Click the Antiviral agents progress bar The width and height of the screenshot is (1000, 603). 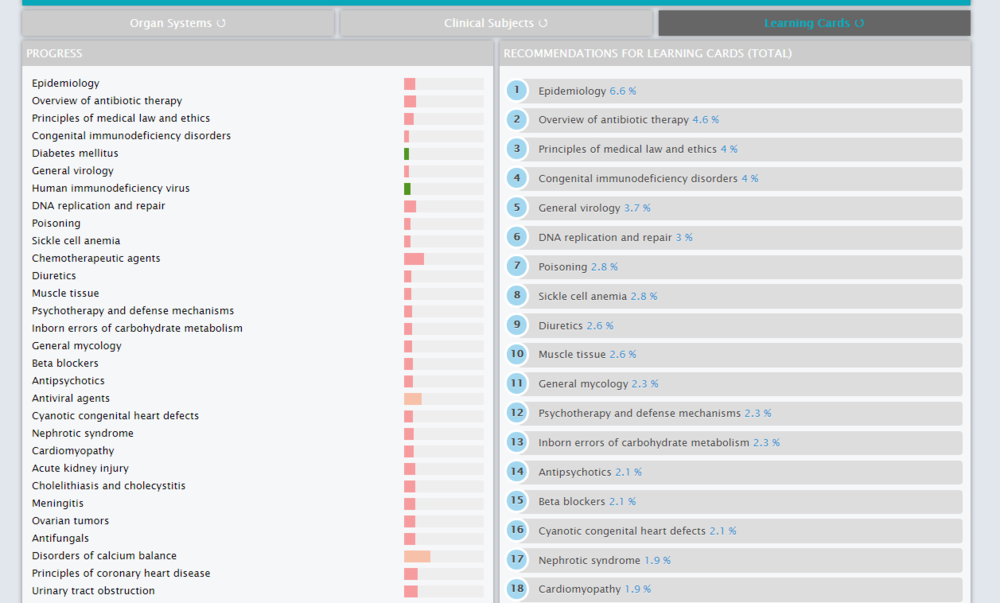coord(443,399)
